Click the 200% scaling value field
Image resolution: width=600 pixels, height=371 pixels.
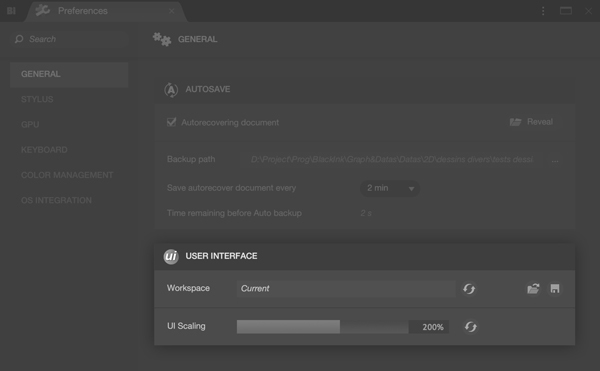click(x=429, y=327)
